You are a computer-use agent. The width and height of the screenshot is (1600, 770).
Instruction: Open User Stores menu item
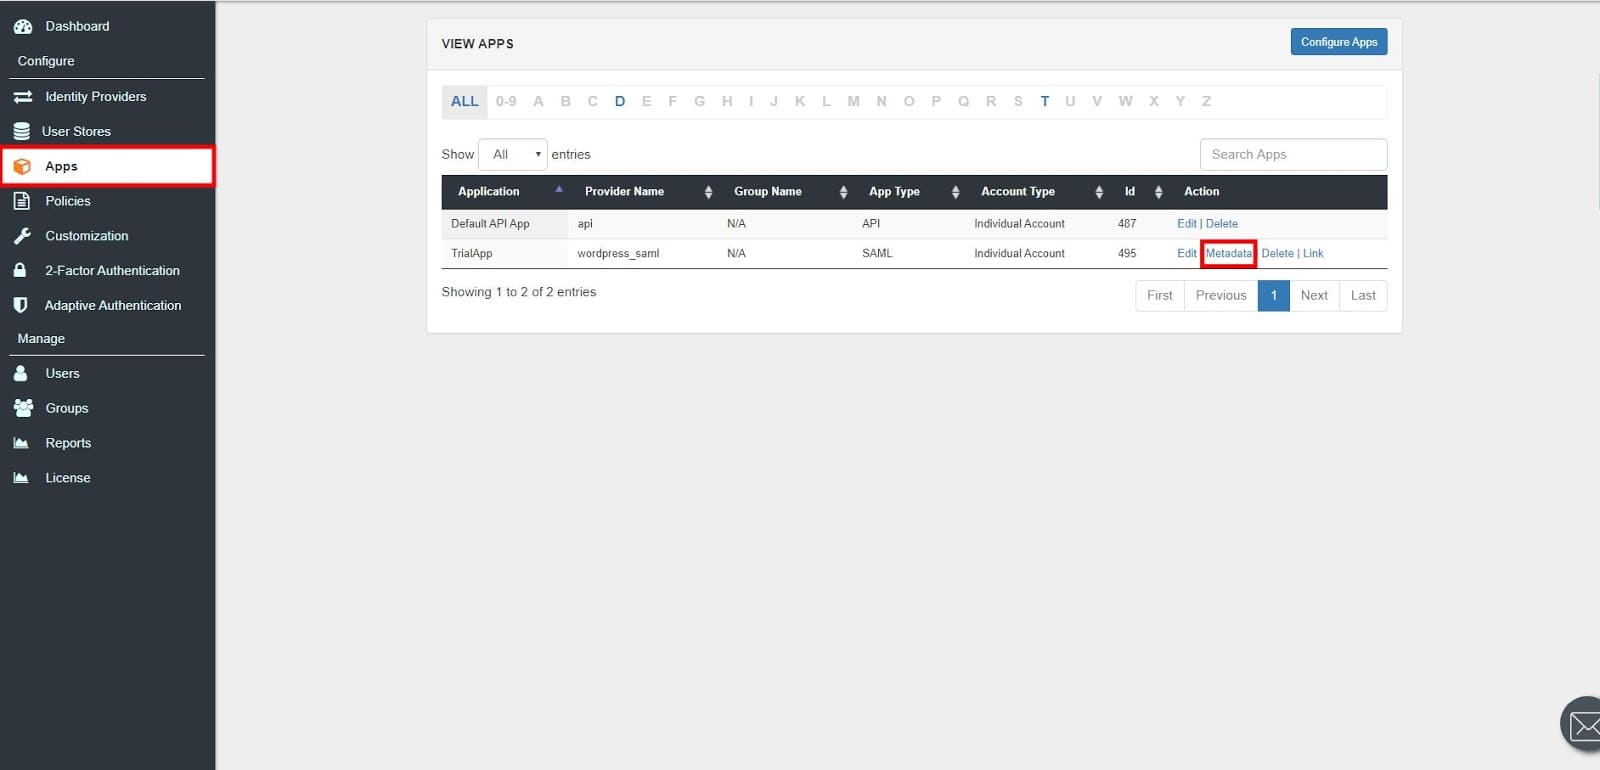(76, 131)
